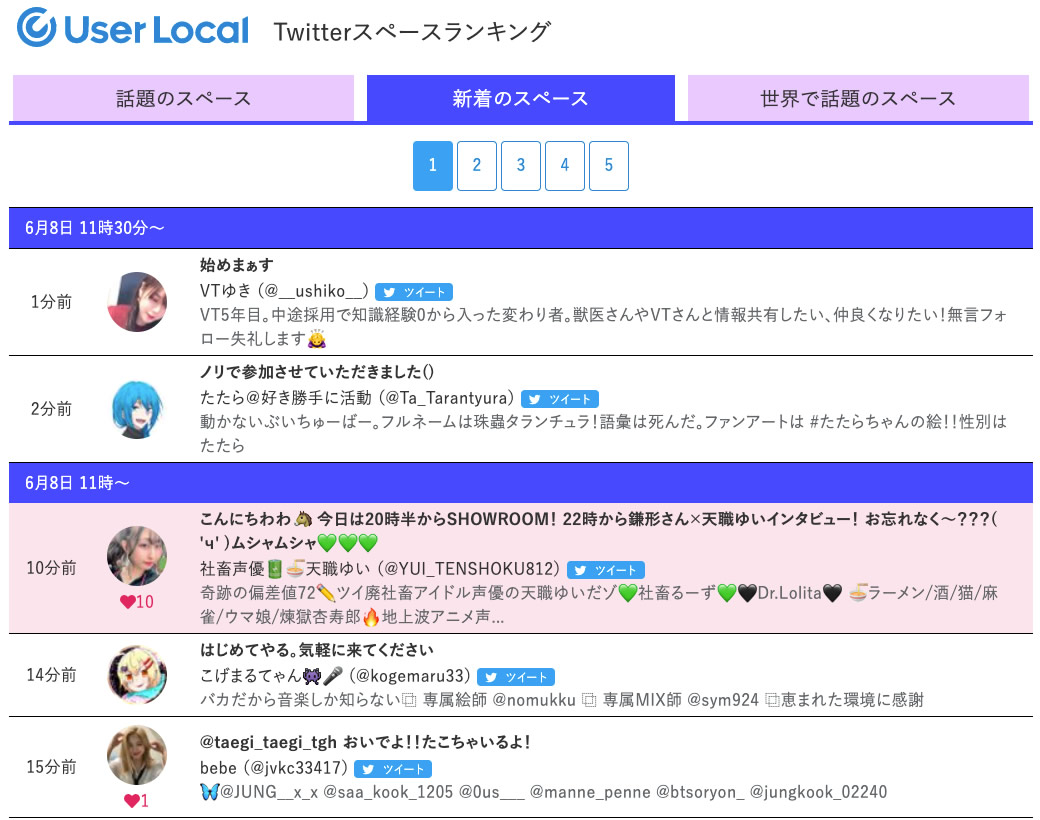Screen dimensions: 1040x820
Task: Click the bio starting バカだから音楽しか知らない
Action: 562,699
